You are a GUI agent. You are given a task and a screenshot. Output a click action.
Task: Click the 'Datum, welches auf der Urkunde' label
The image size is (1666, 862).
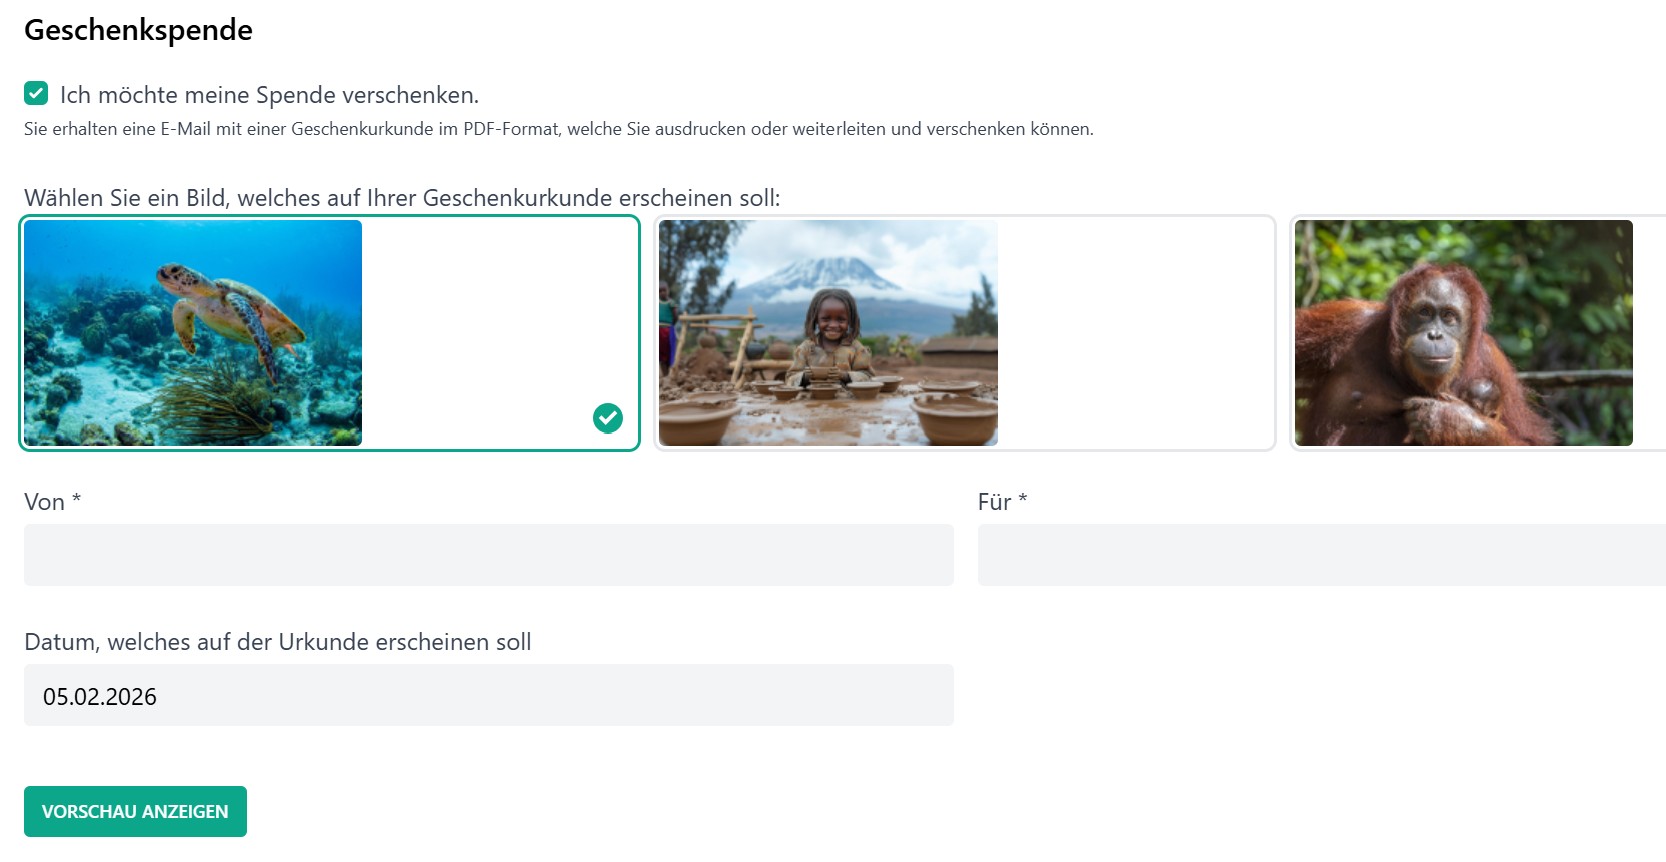click(x=277, y=642)
